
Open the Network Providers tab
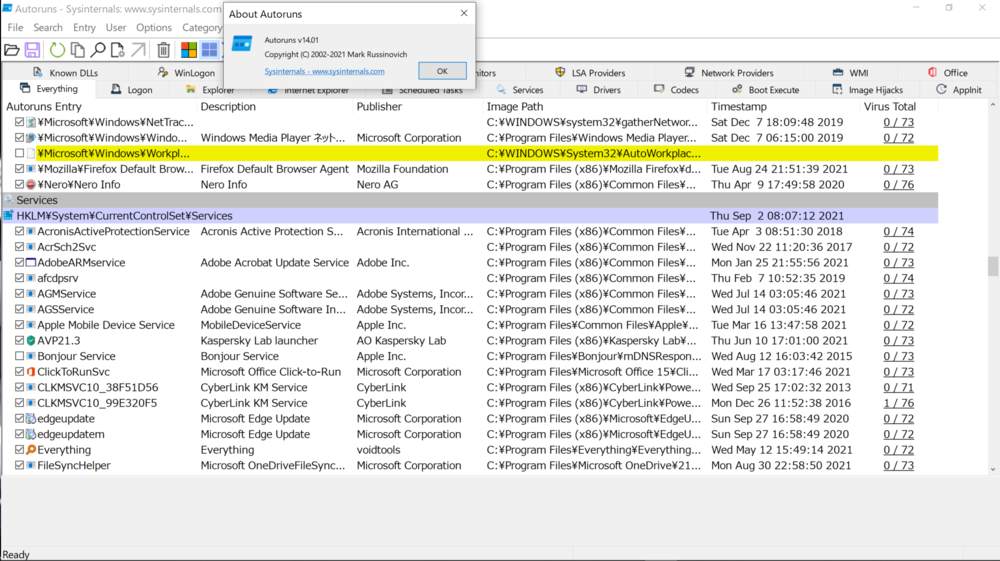coord(728,73)
